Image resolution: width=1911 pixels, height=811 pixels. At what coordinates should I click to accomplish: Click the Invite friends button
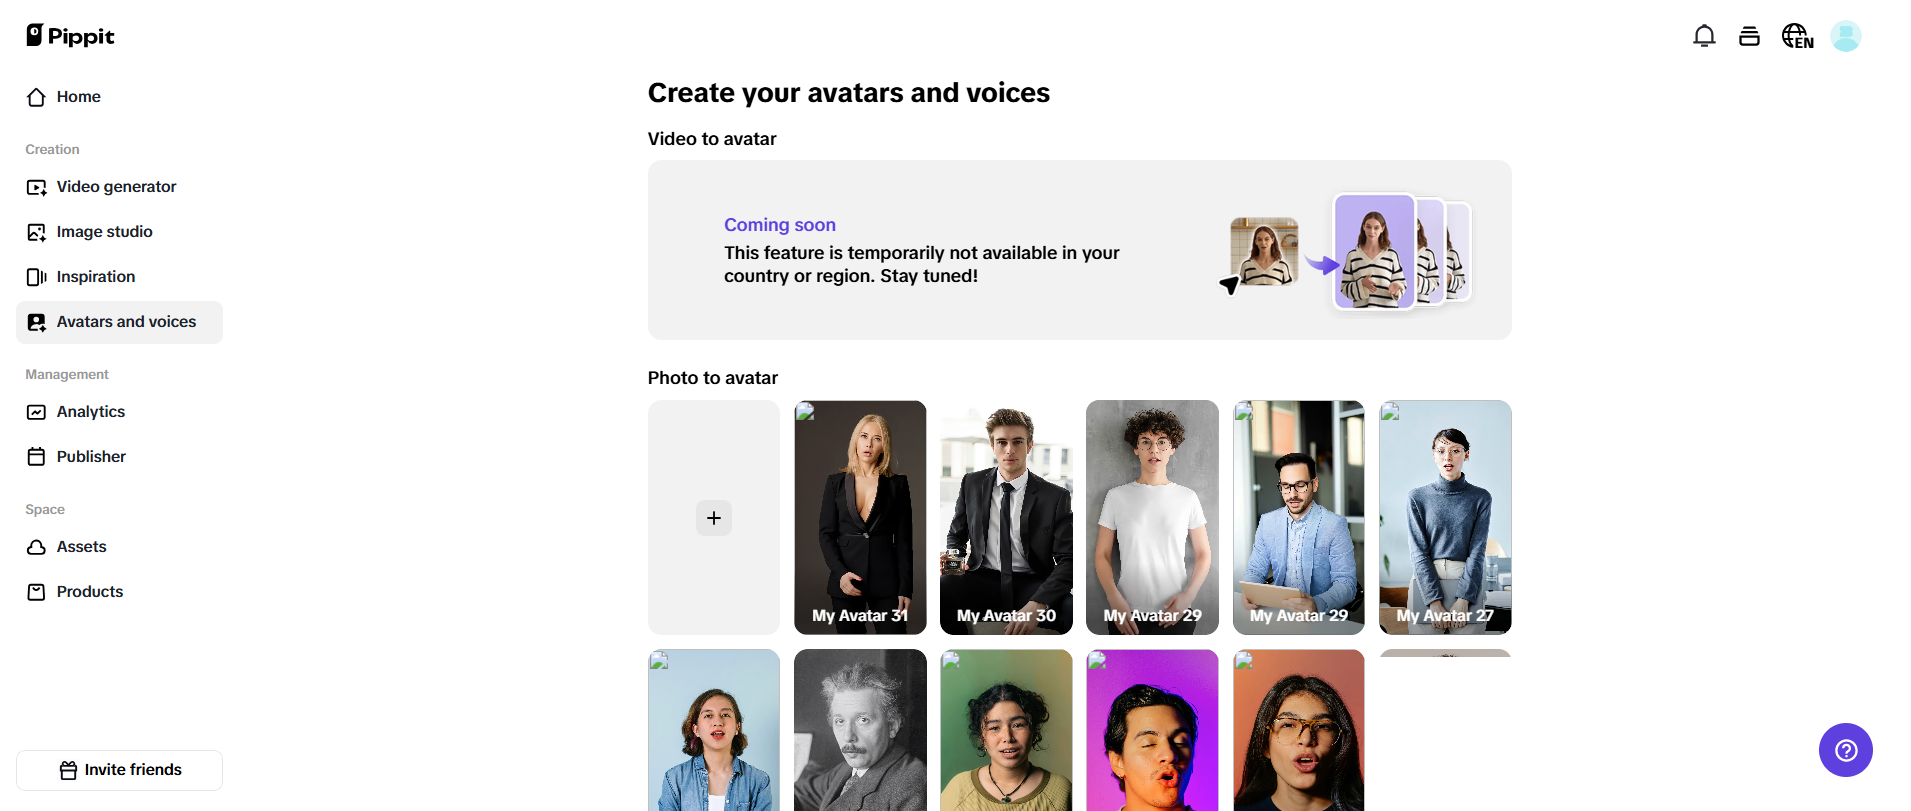[x=120, y=770]
